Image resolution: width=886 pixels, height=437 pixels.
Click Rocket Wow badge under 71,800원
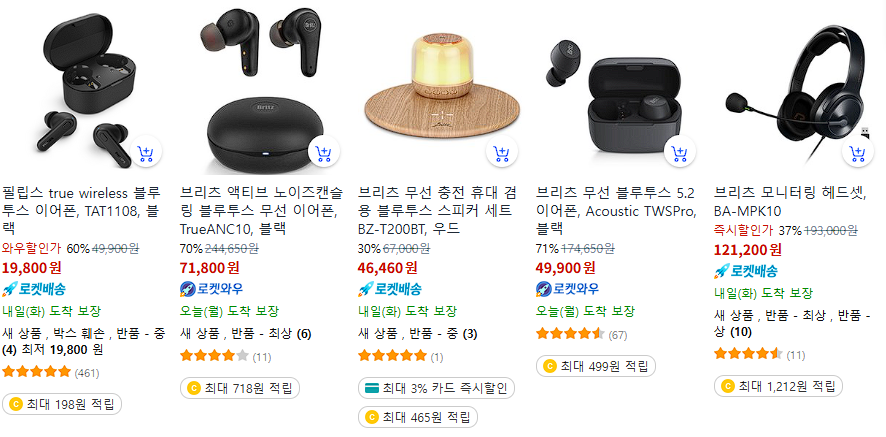[x=212, y=289]
